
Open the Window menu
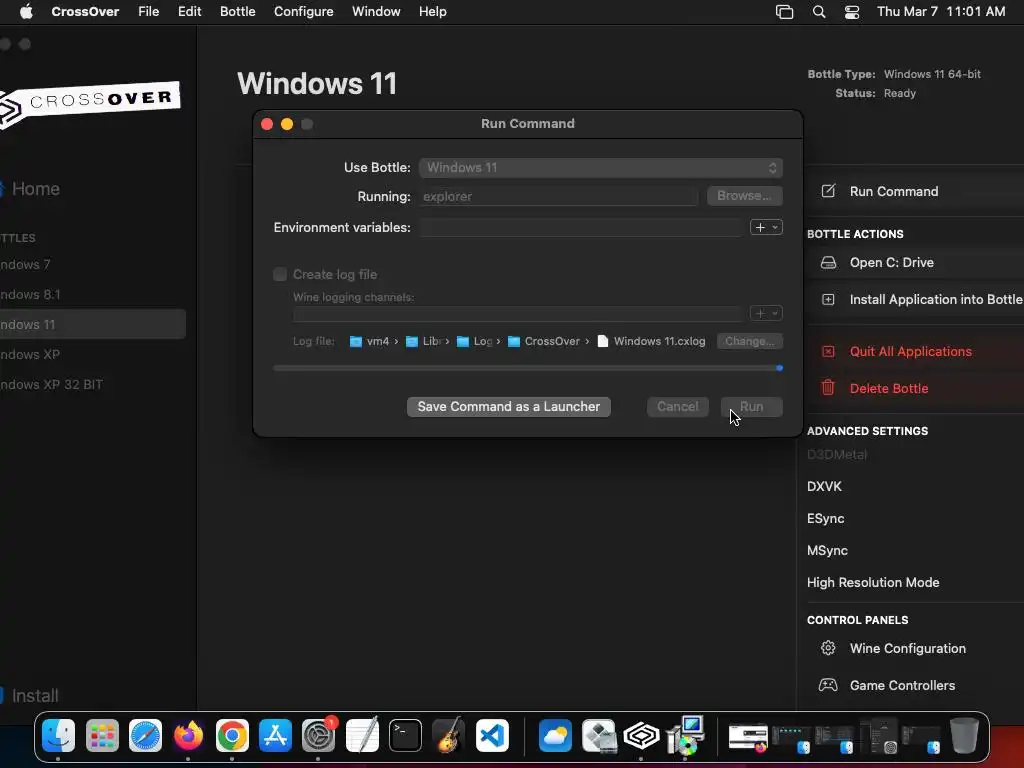click(376, 12)
